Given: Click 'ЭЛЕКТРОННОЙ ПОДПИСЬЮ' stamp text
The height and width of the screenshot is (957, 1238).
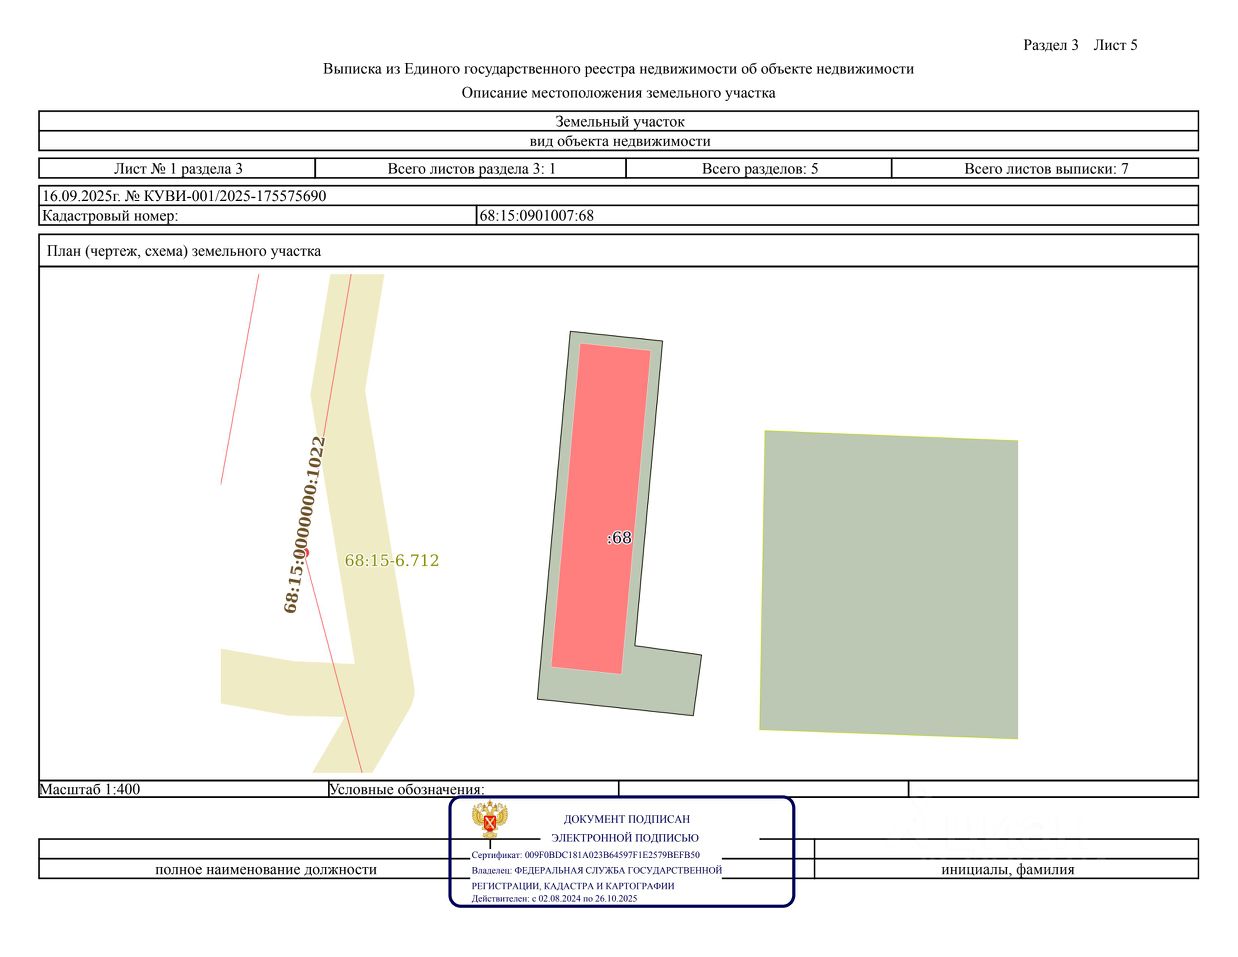Looking at the screenshot, I should pyautogui.click(x=625, y=838).
